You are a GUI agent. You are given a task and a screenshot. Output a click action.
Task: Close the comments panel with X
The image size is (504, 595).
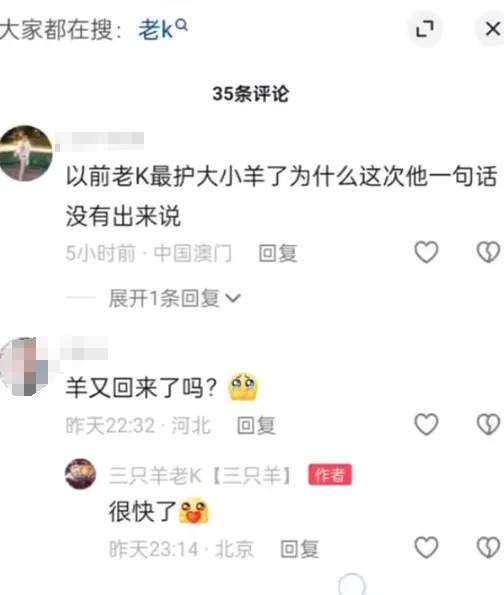pyautogui.click(x=493, y=29)
